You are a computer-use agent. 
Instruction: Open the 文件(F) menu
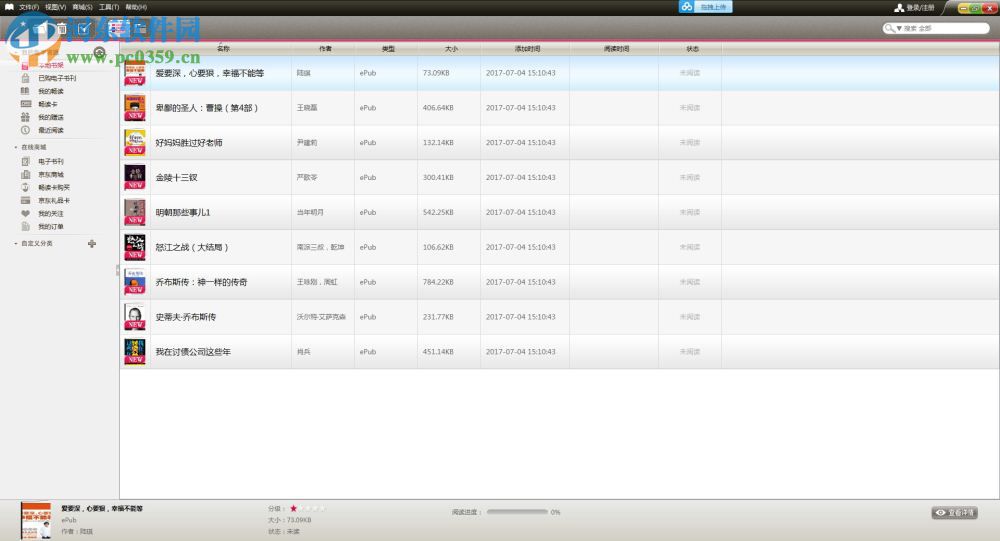tap(29, 7)
